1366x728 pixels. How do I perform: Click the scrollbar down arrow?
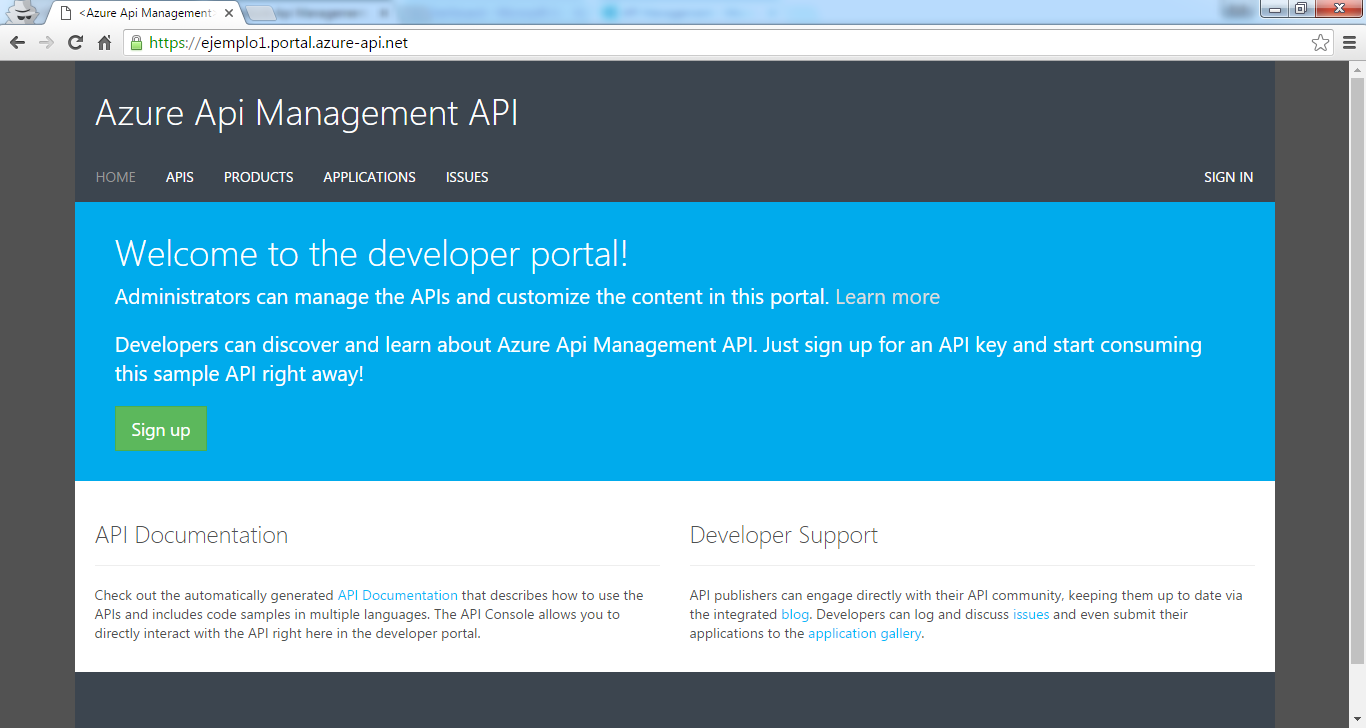tap(1357, 719)
